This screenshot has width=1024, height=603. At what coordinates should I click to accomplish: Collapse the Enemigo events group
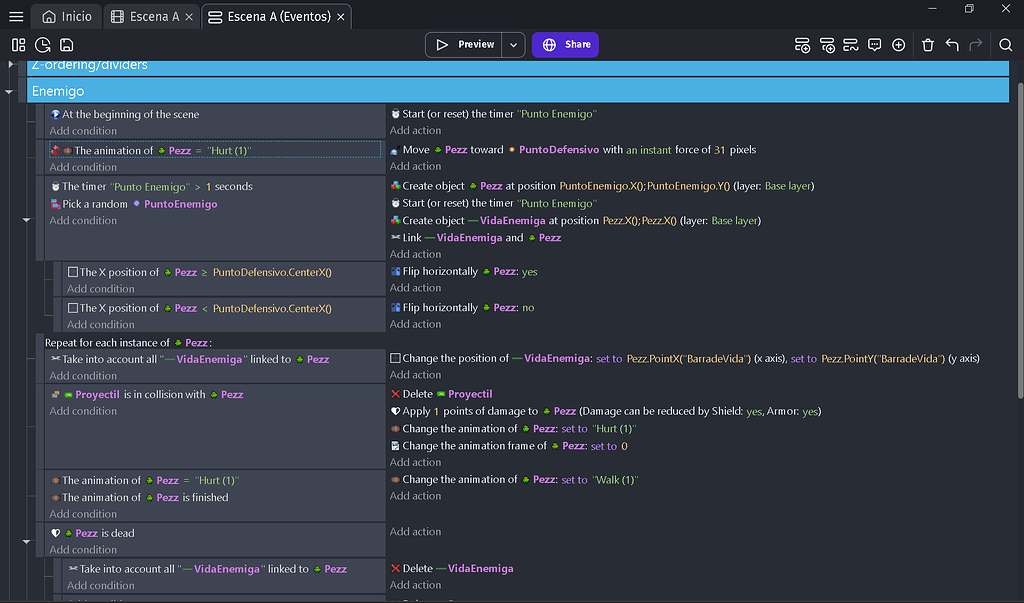9,90
